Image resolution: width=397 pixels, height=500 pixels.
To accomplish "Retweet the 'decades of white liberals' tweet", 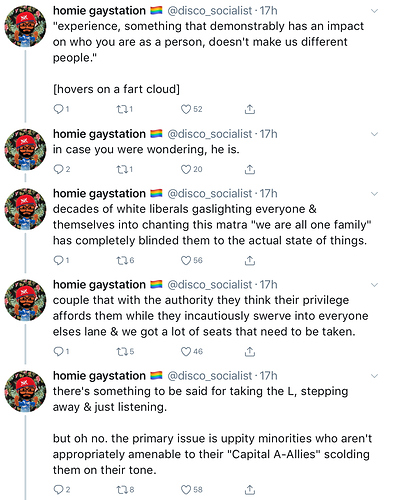I will click(121, 260).
